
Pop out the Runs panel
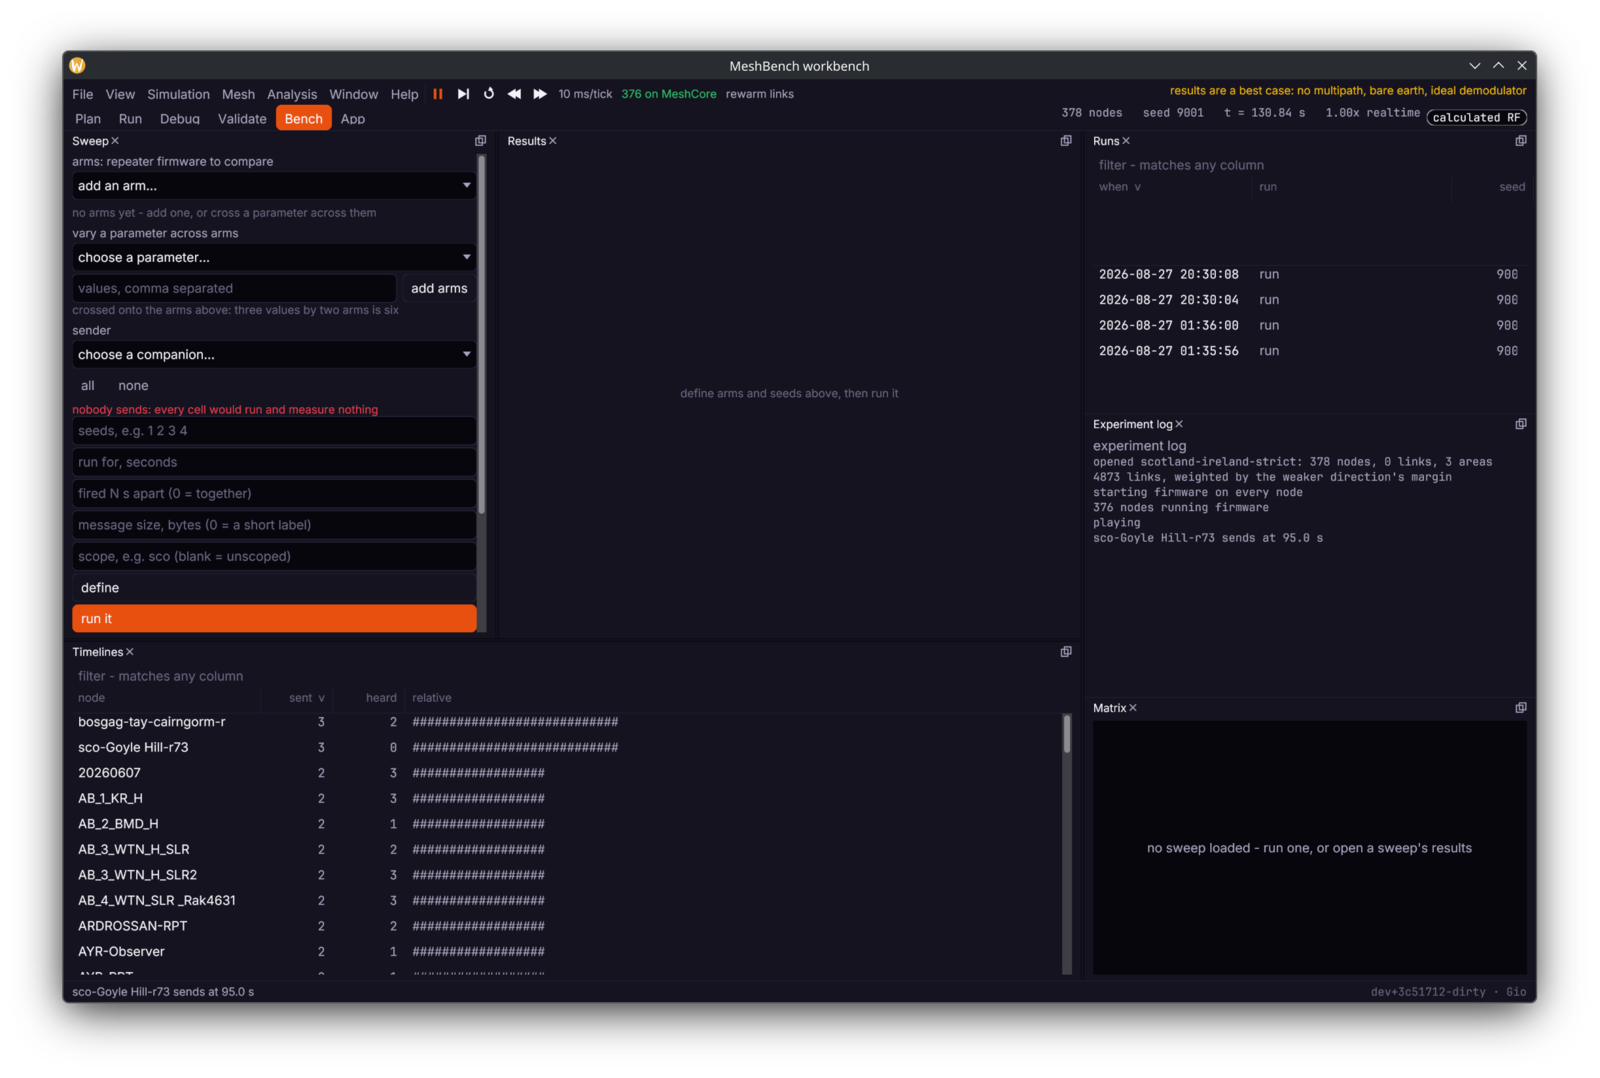(x=1521, y=141)
